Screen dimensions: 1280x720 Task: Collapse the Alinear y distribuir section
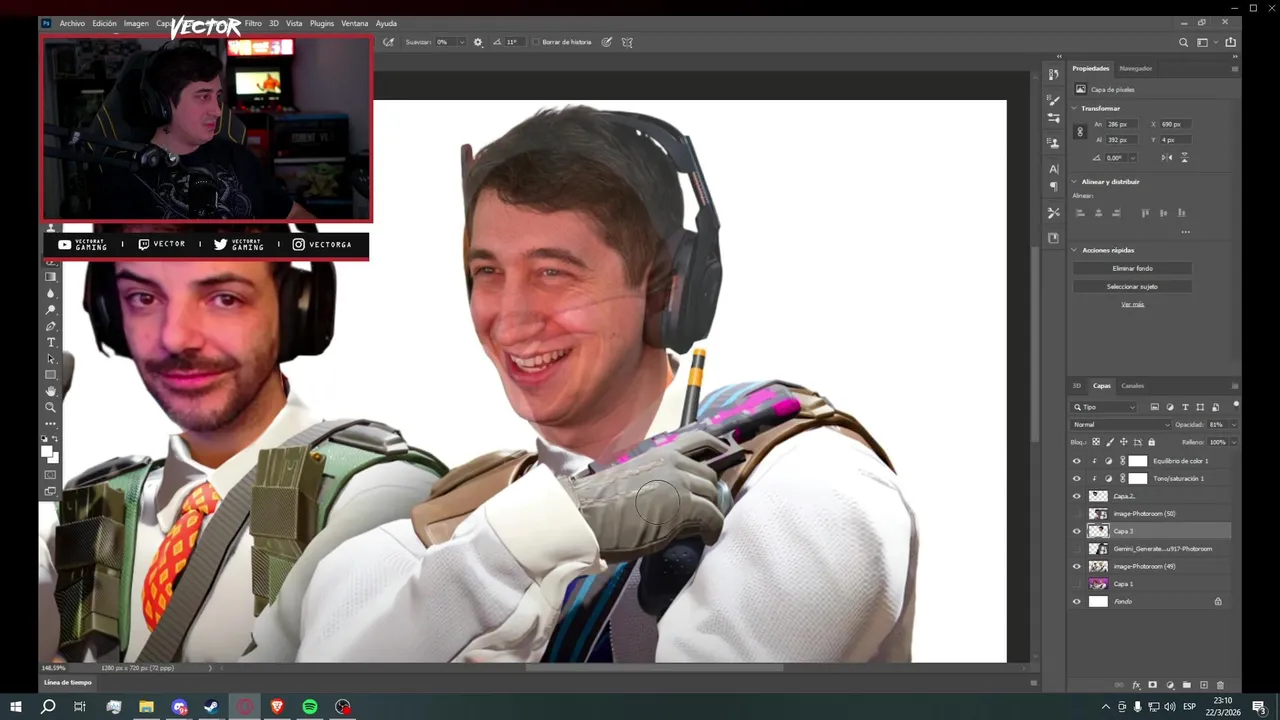point(1075,182)
